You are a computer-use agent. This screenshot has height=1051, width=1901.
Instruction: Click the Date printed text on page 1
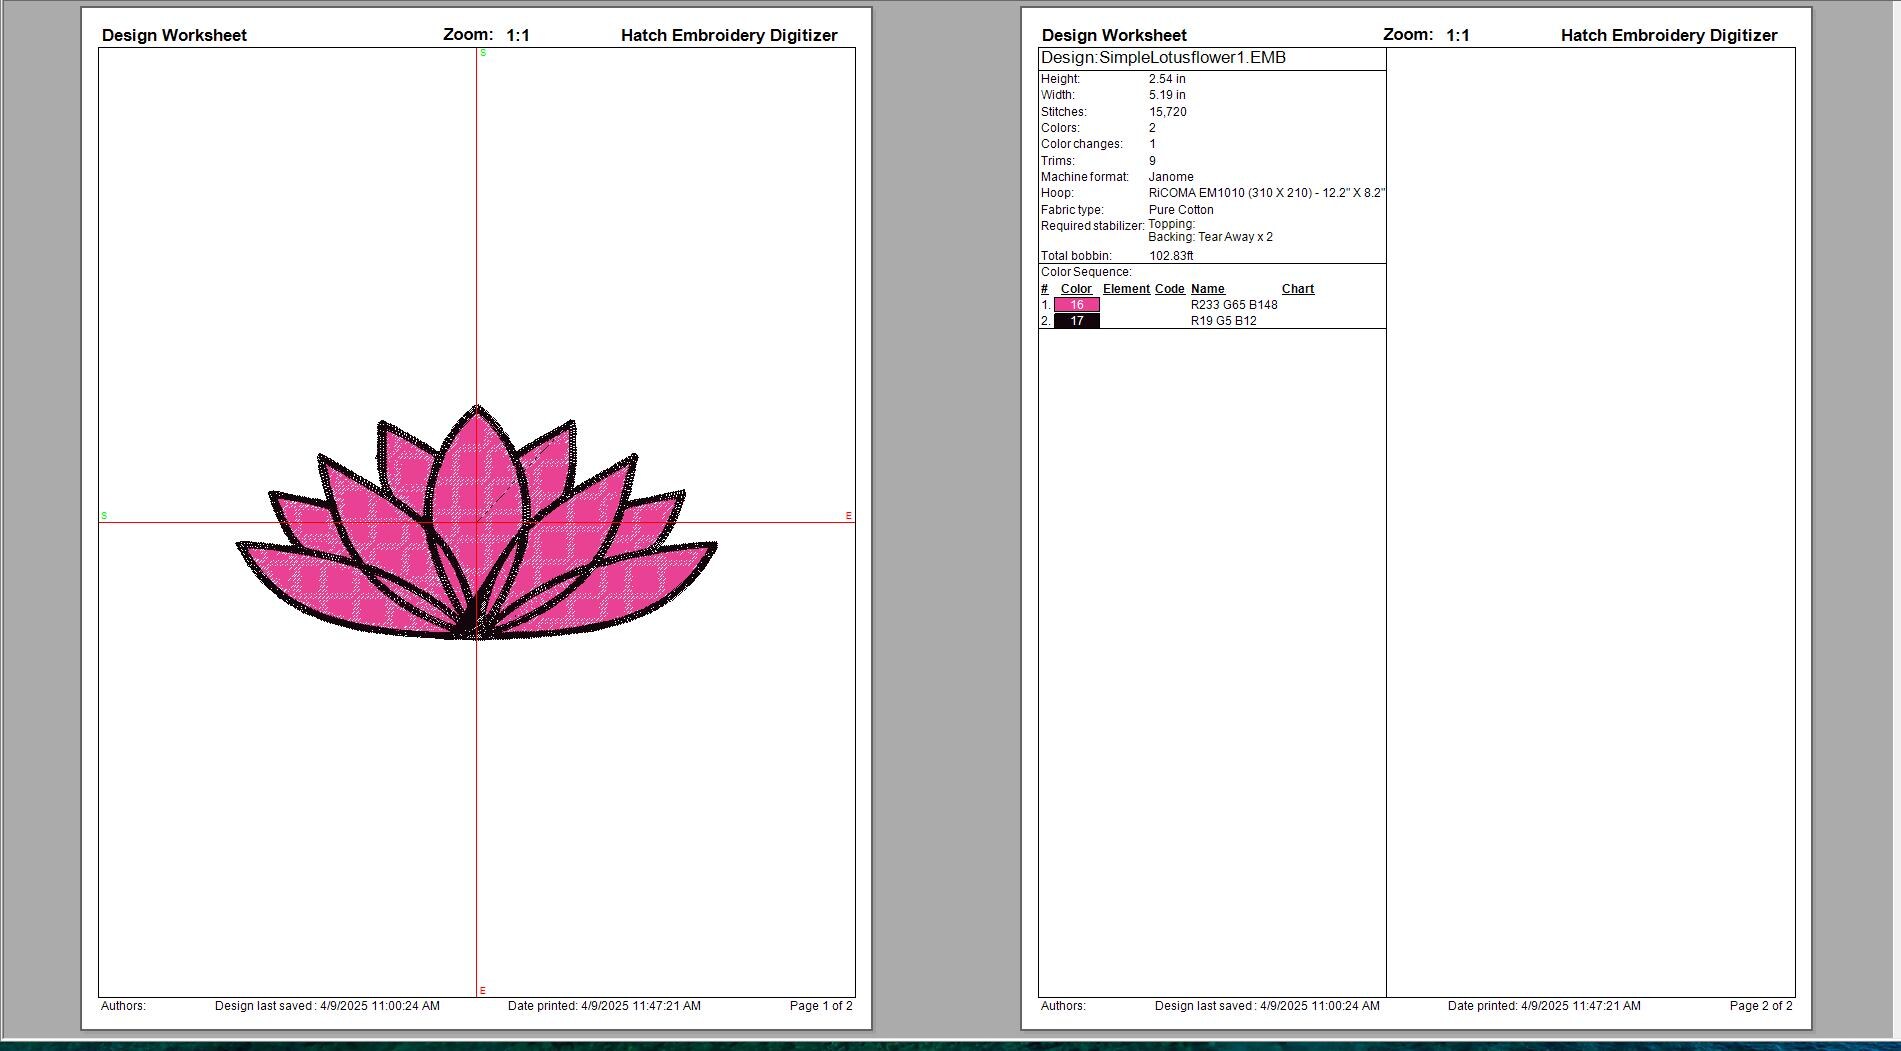604,1006
